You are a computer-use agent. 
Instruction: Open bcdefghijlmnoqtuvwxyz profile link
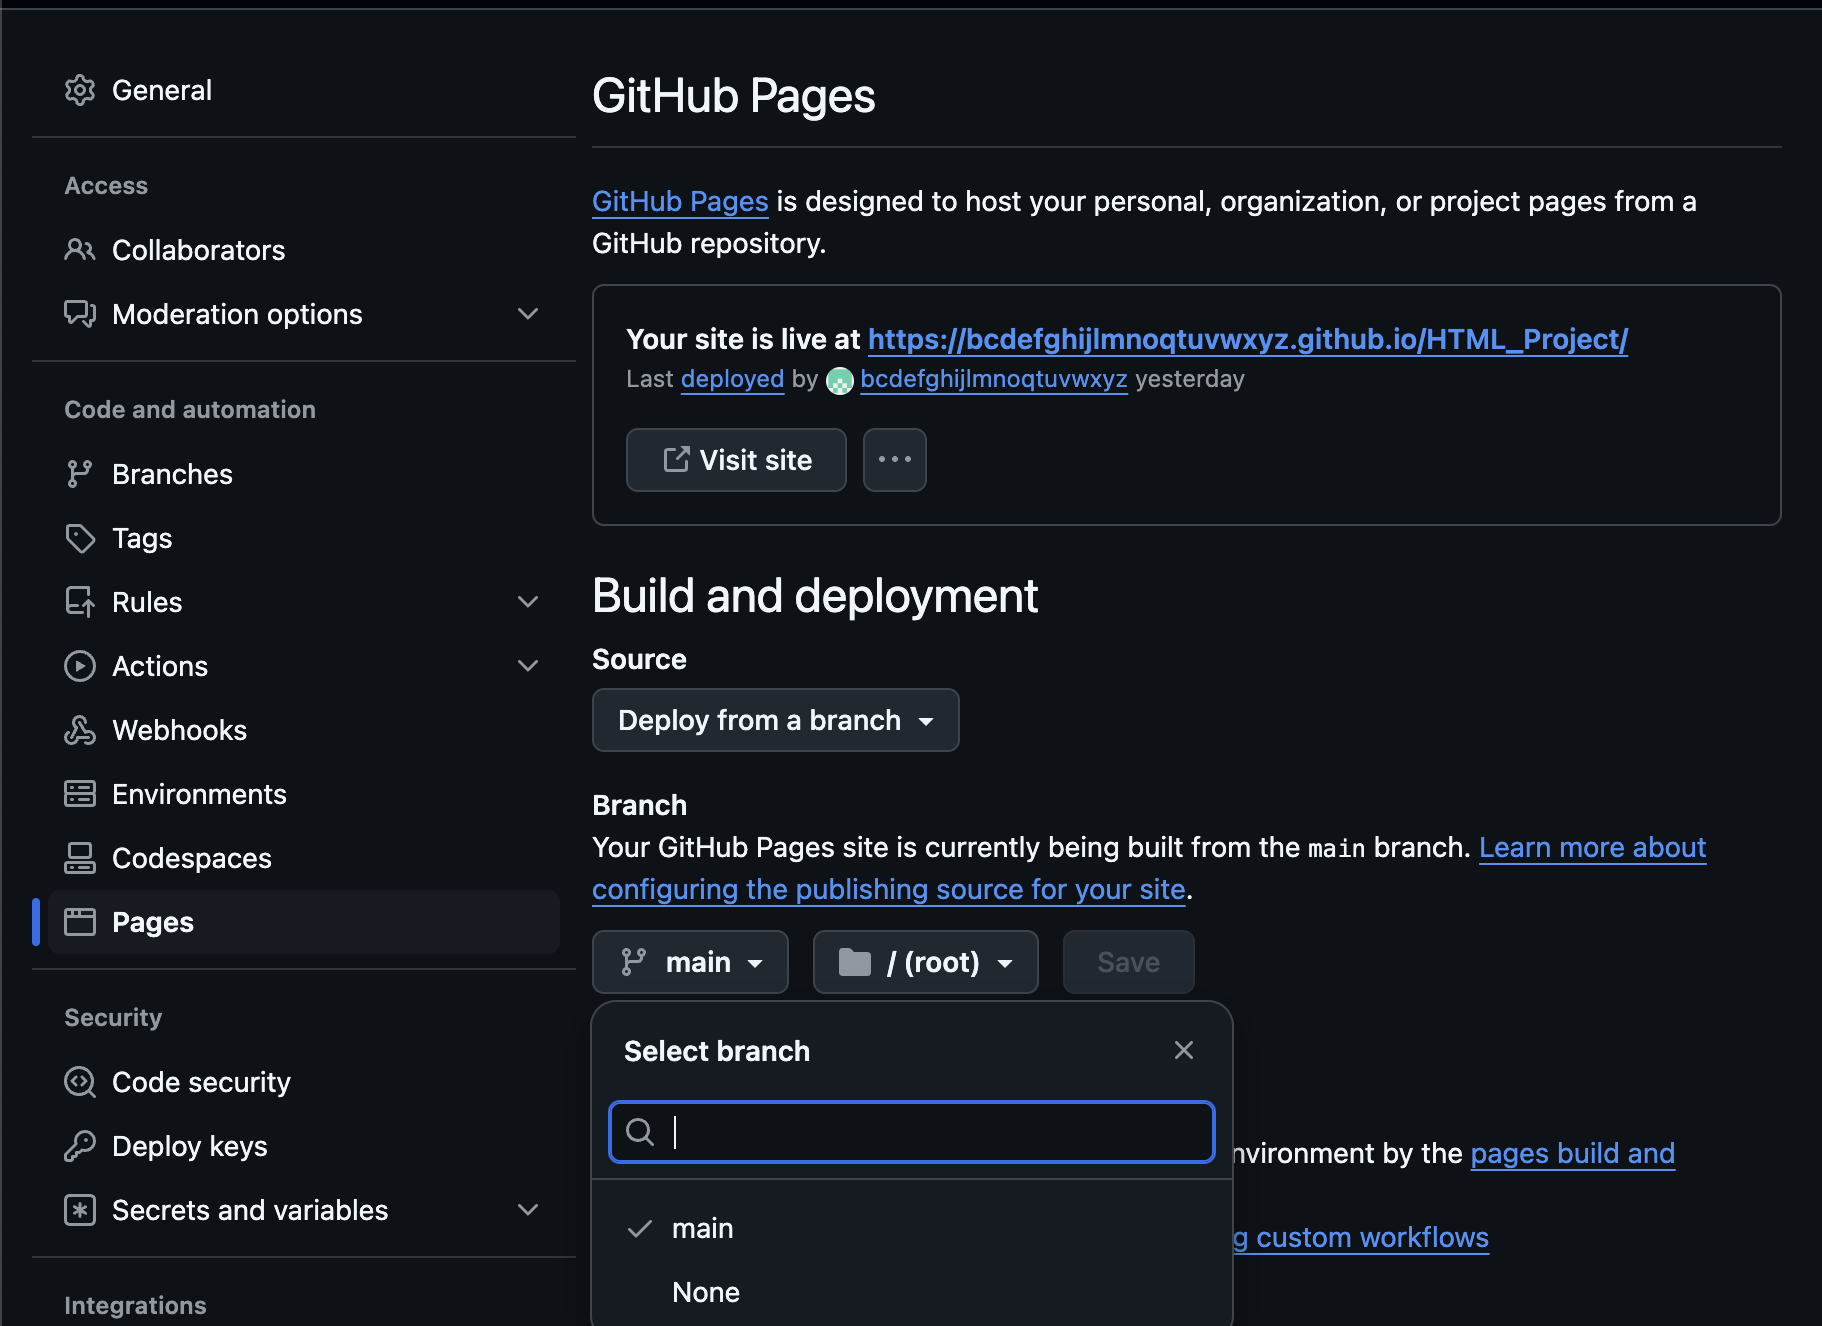coord(994,379)
